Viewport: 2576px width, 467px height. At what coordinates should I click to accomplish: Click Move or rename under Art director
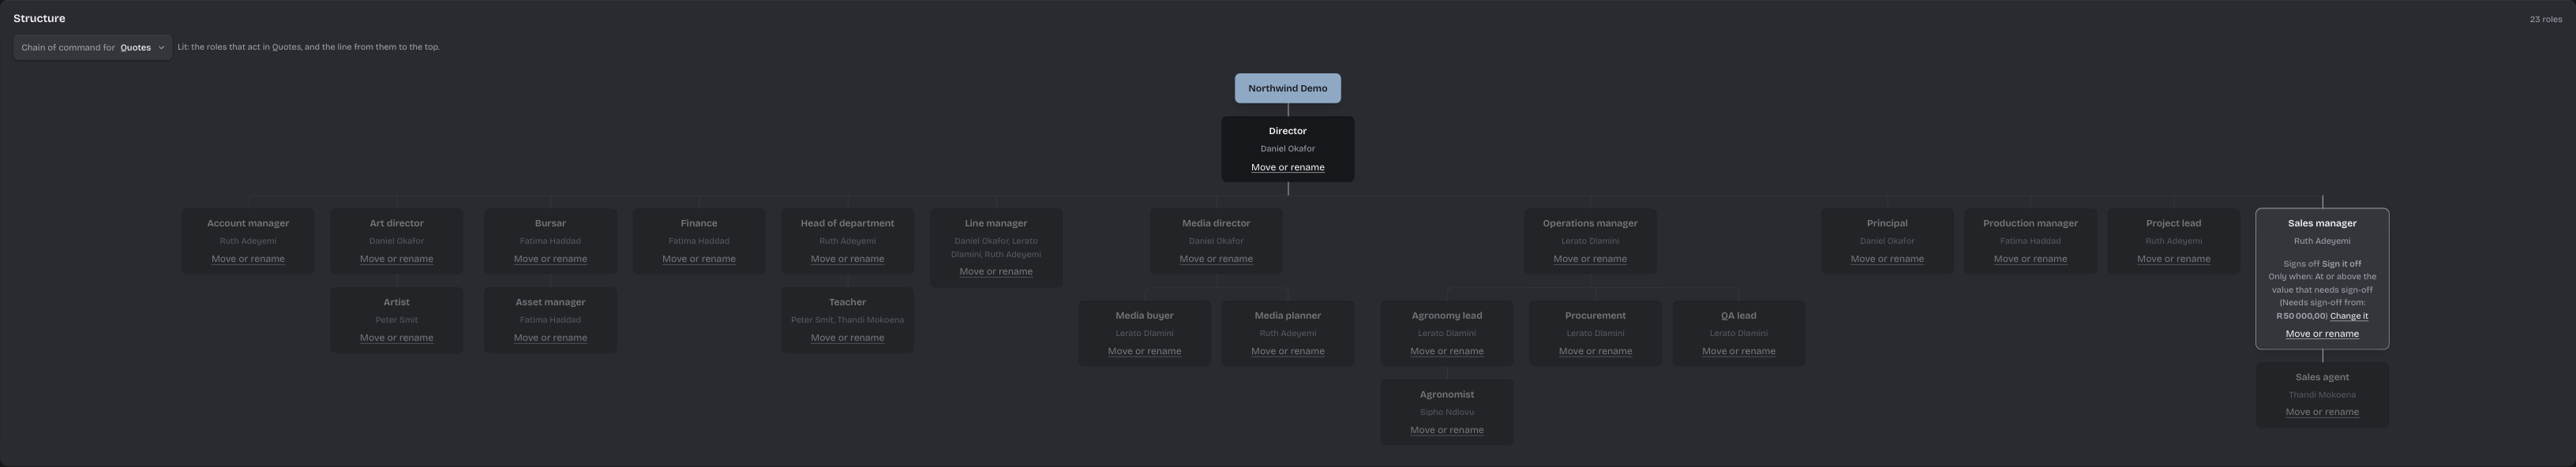(x=396, y=259)
